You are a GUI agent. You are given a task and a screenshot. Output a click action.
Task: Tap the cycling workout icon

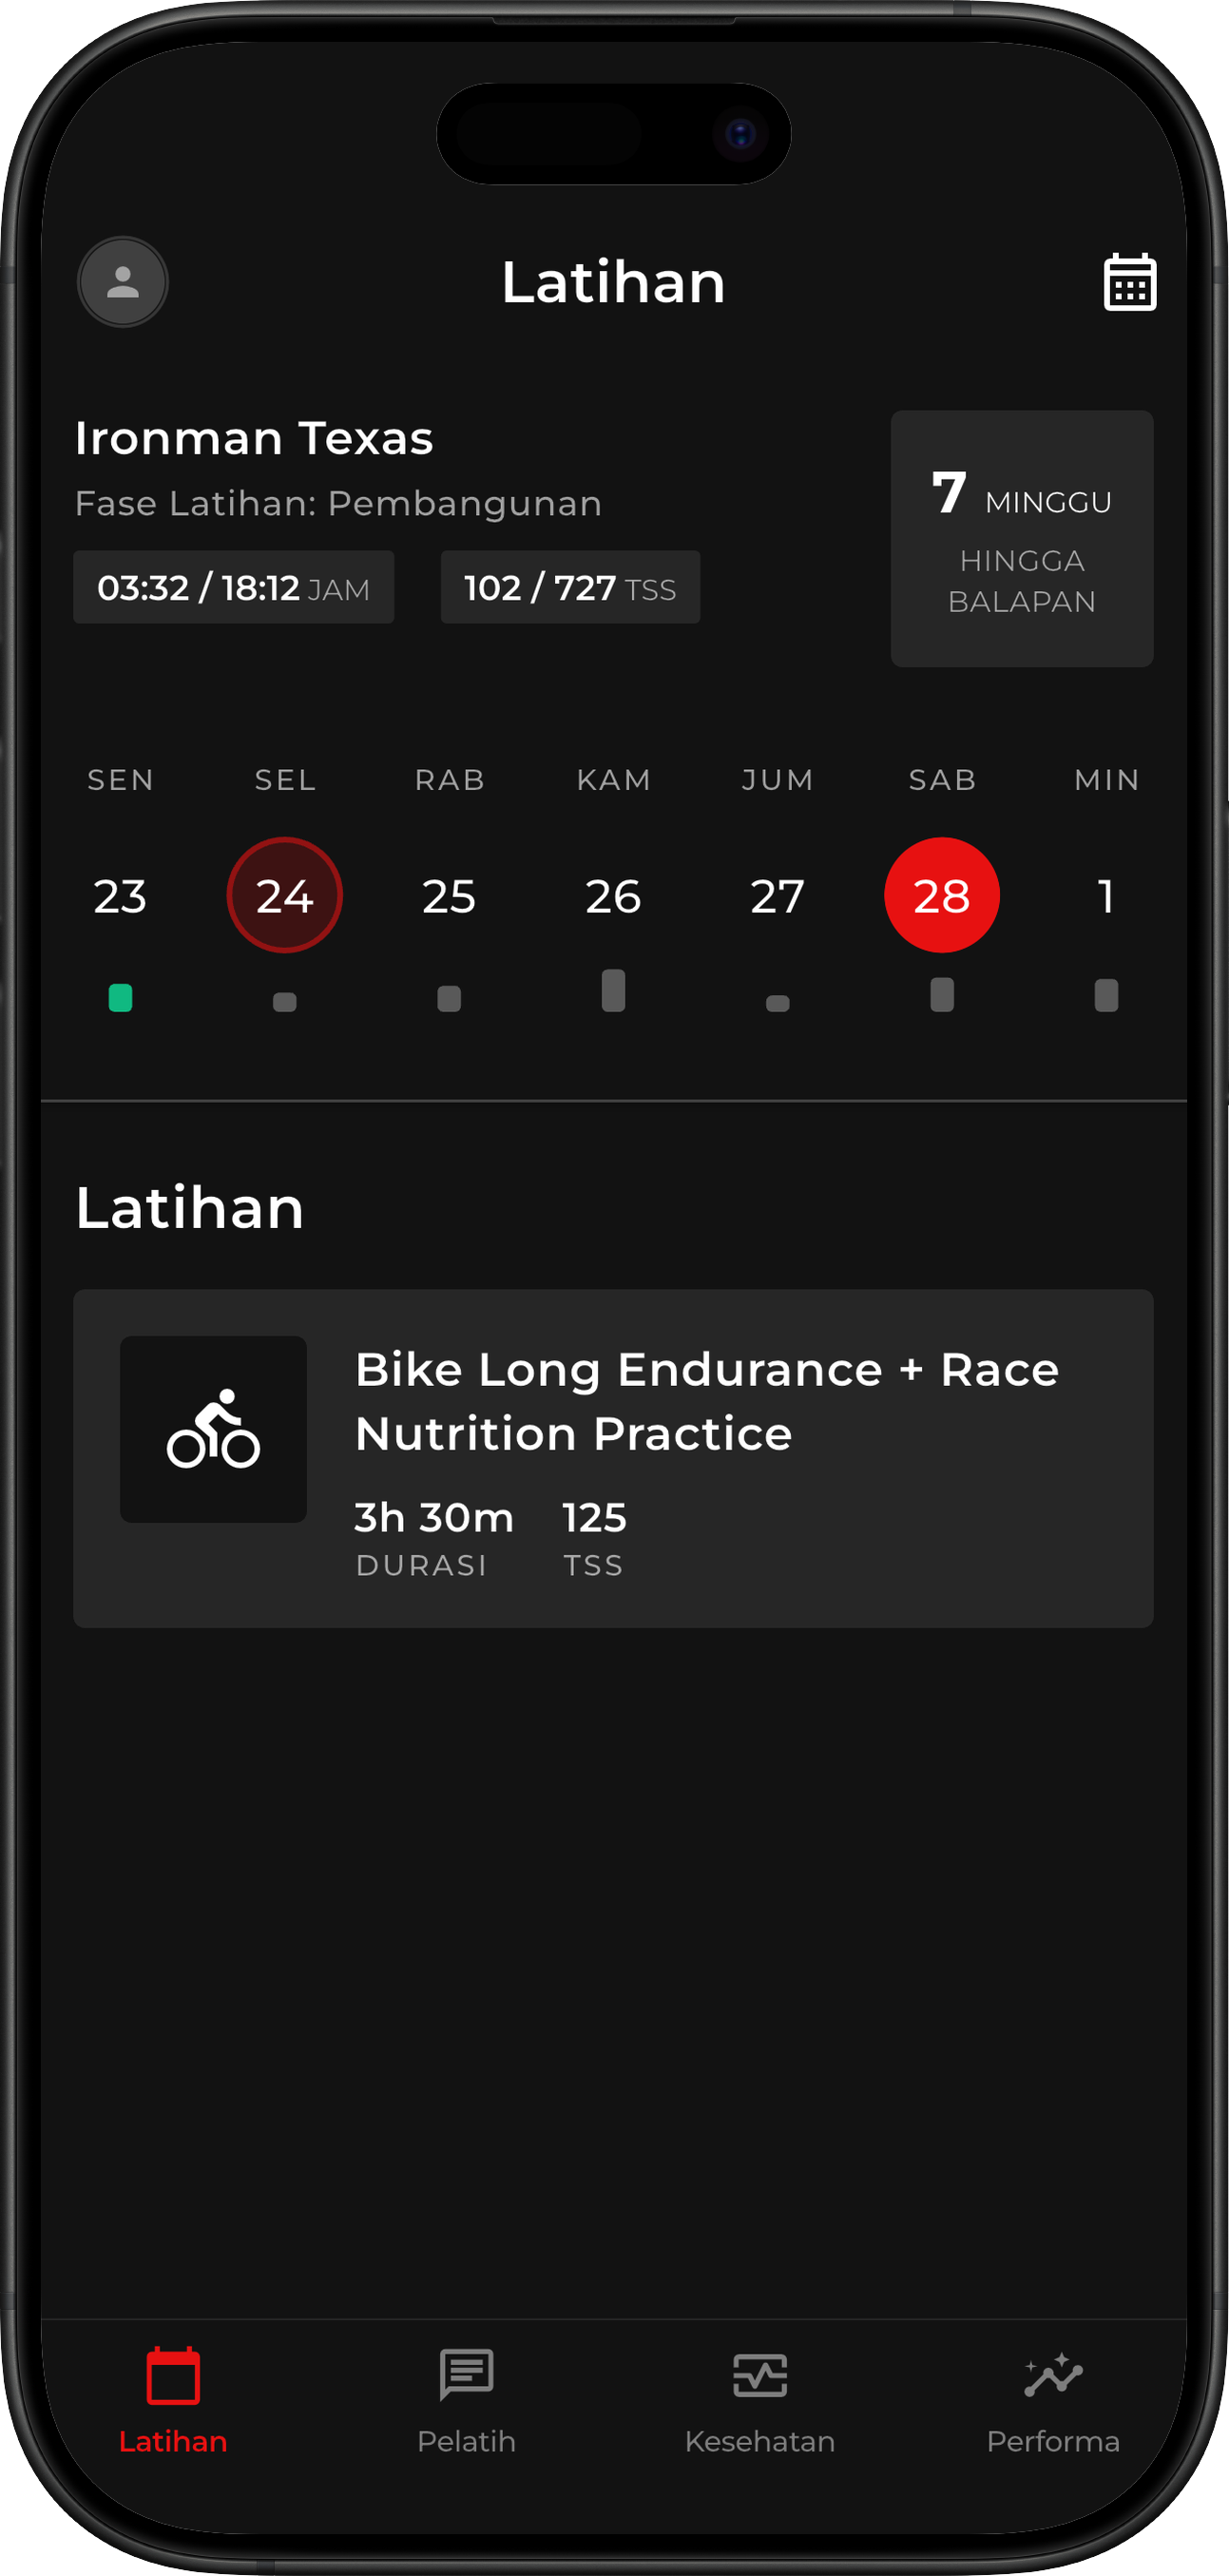click(x=213, y=1429)
